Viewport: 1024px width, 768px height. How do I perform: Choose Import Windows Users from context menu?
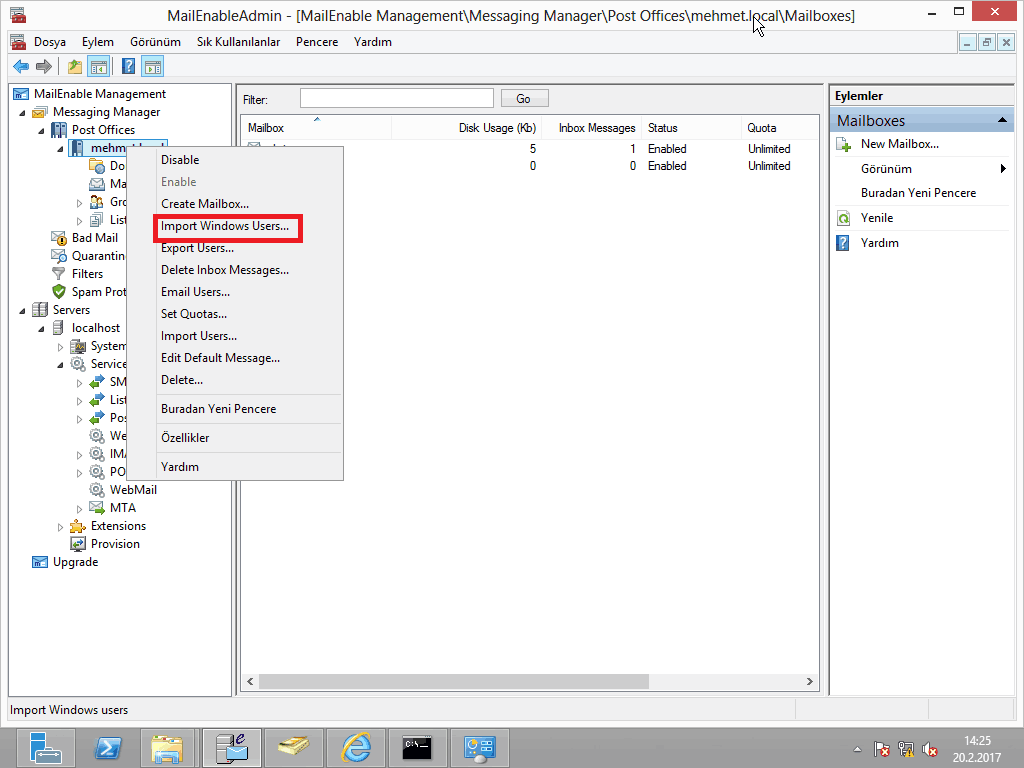pyautogui.click(x=225, y=226)
